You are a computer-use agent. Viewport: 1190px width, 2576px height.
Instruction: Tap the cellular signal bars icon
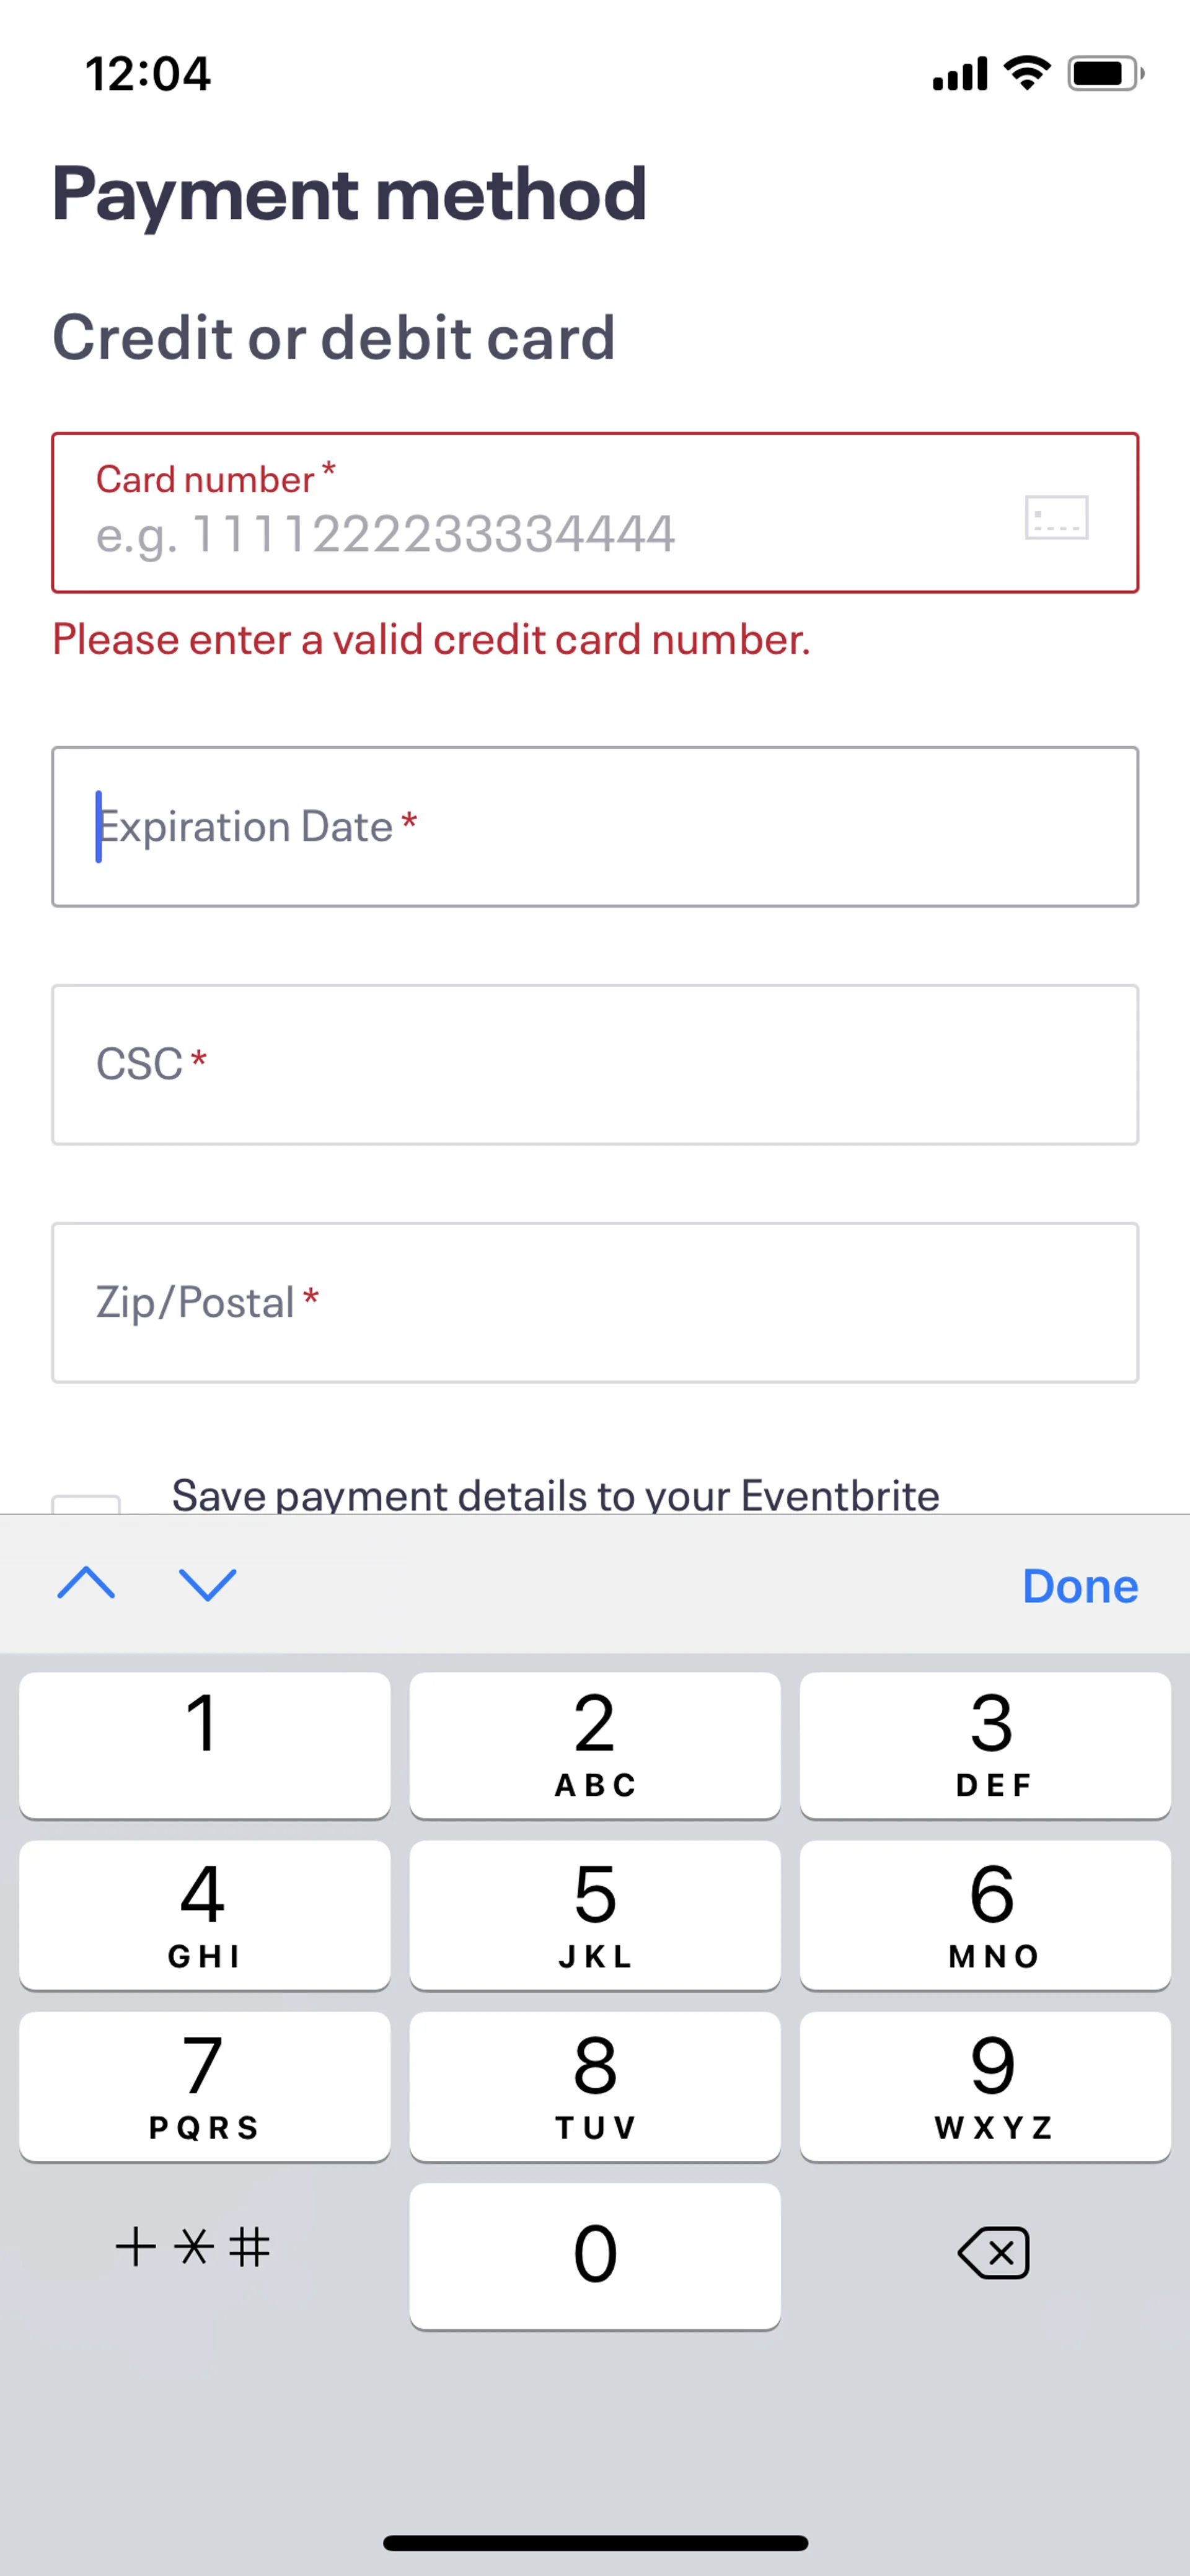pos(959,74)
